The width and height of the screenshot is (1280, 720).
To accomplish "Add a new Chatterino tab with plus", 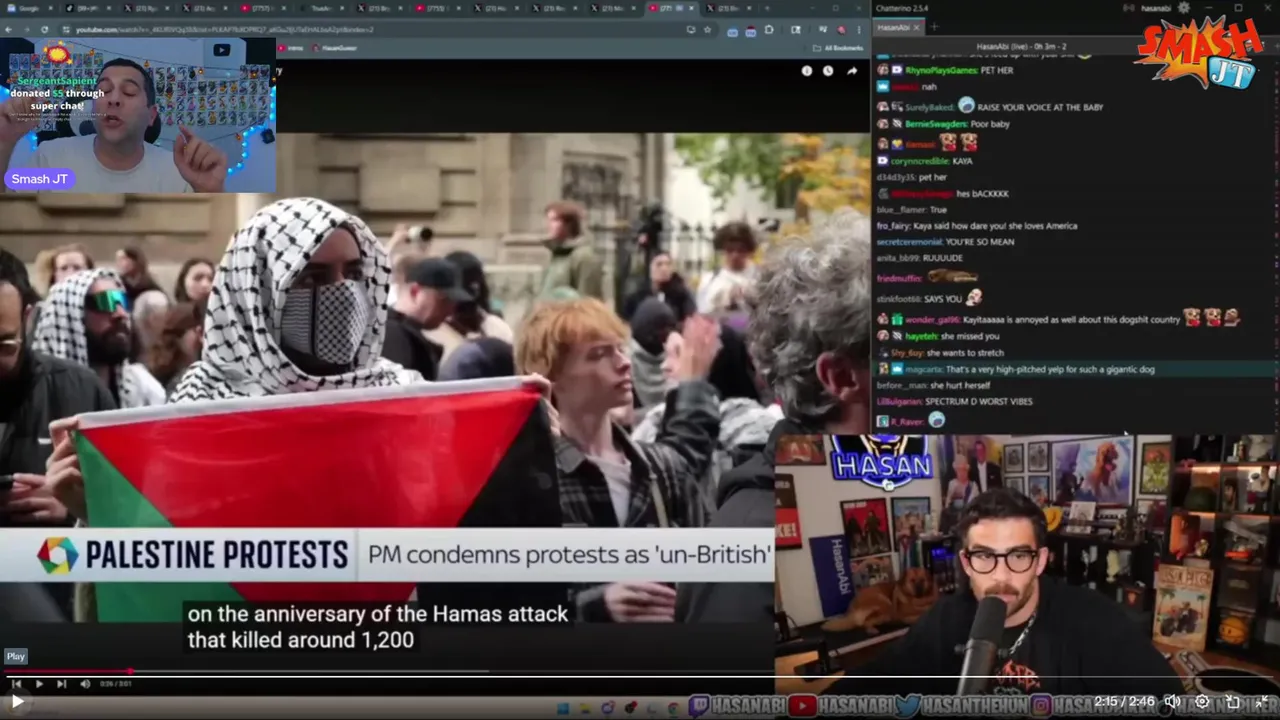I will 934,27.
